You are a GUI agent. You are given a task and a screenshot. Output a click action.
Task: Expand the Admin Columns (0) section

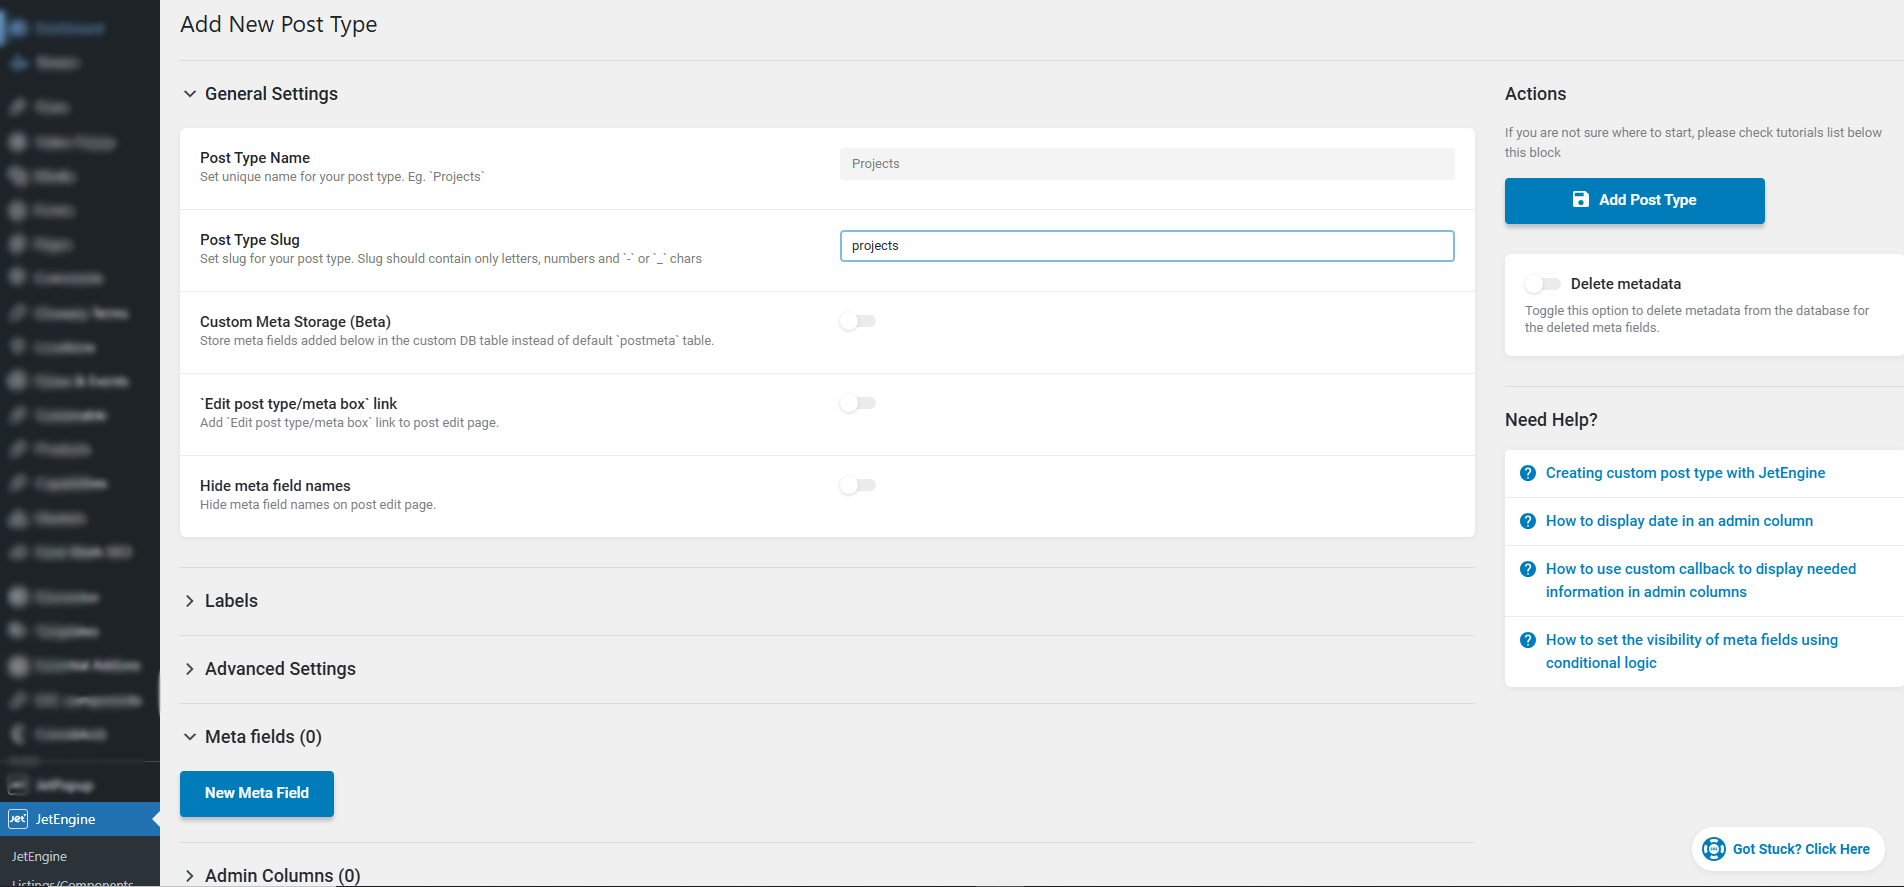[x=190, y=876]
